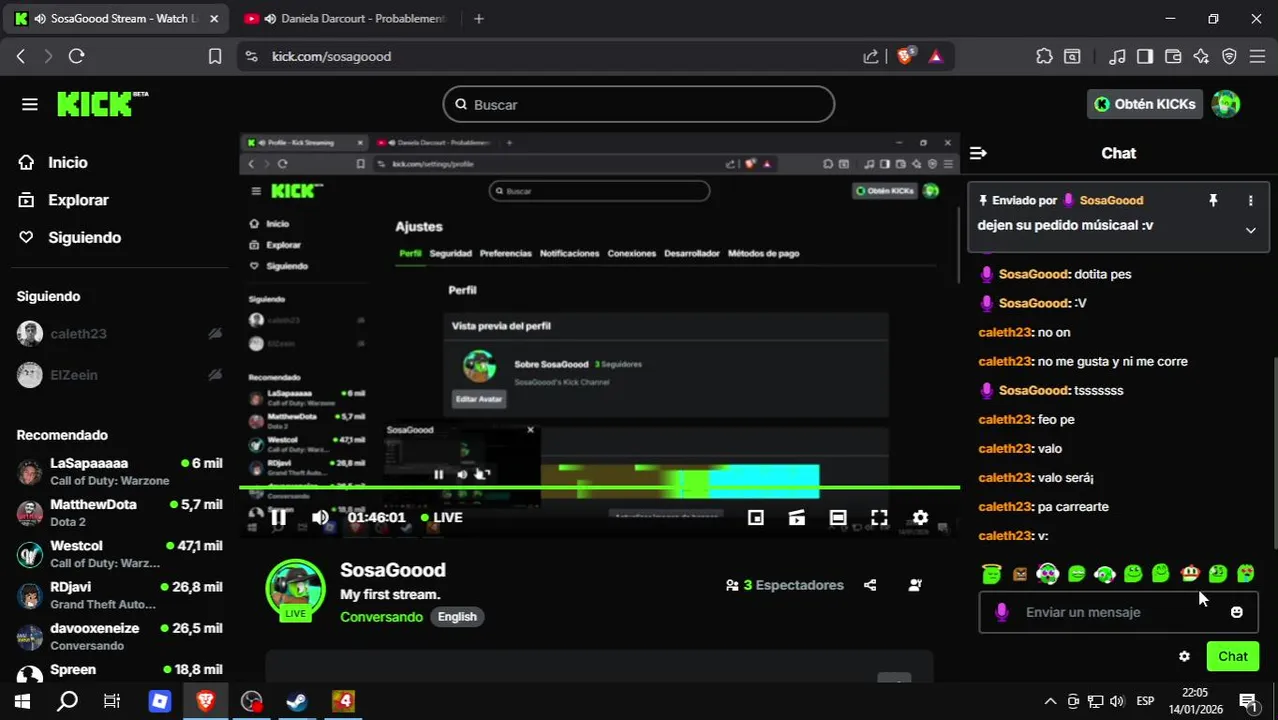1278x720 pixels.
Task: Share the stream via share icon
Action: tap(870, 585)
